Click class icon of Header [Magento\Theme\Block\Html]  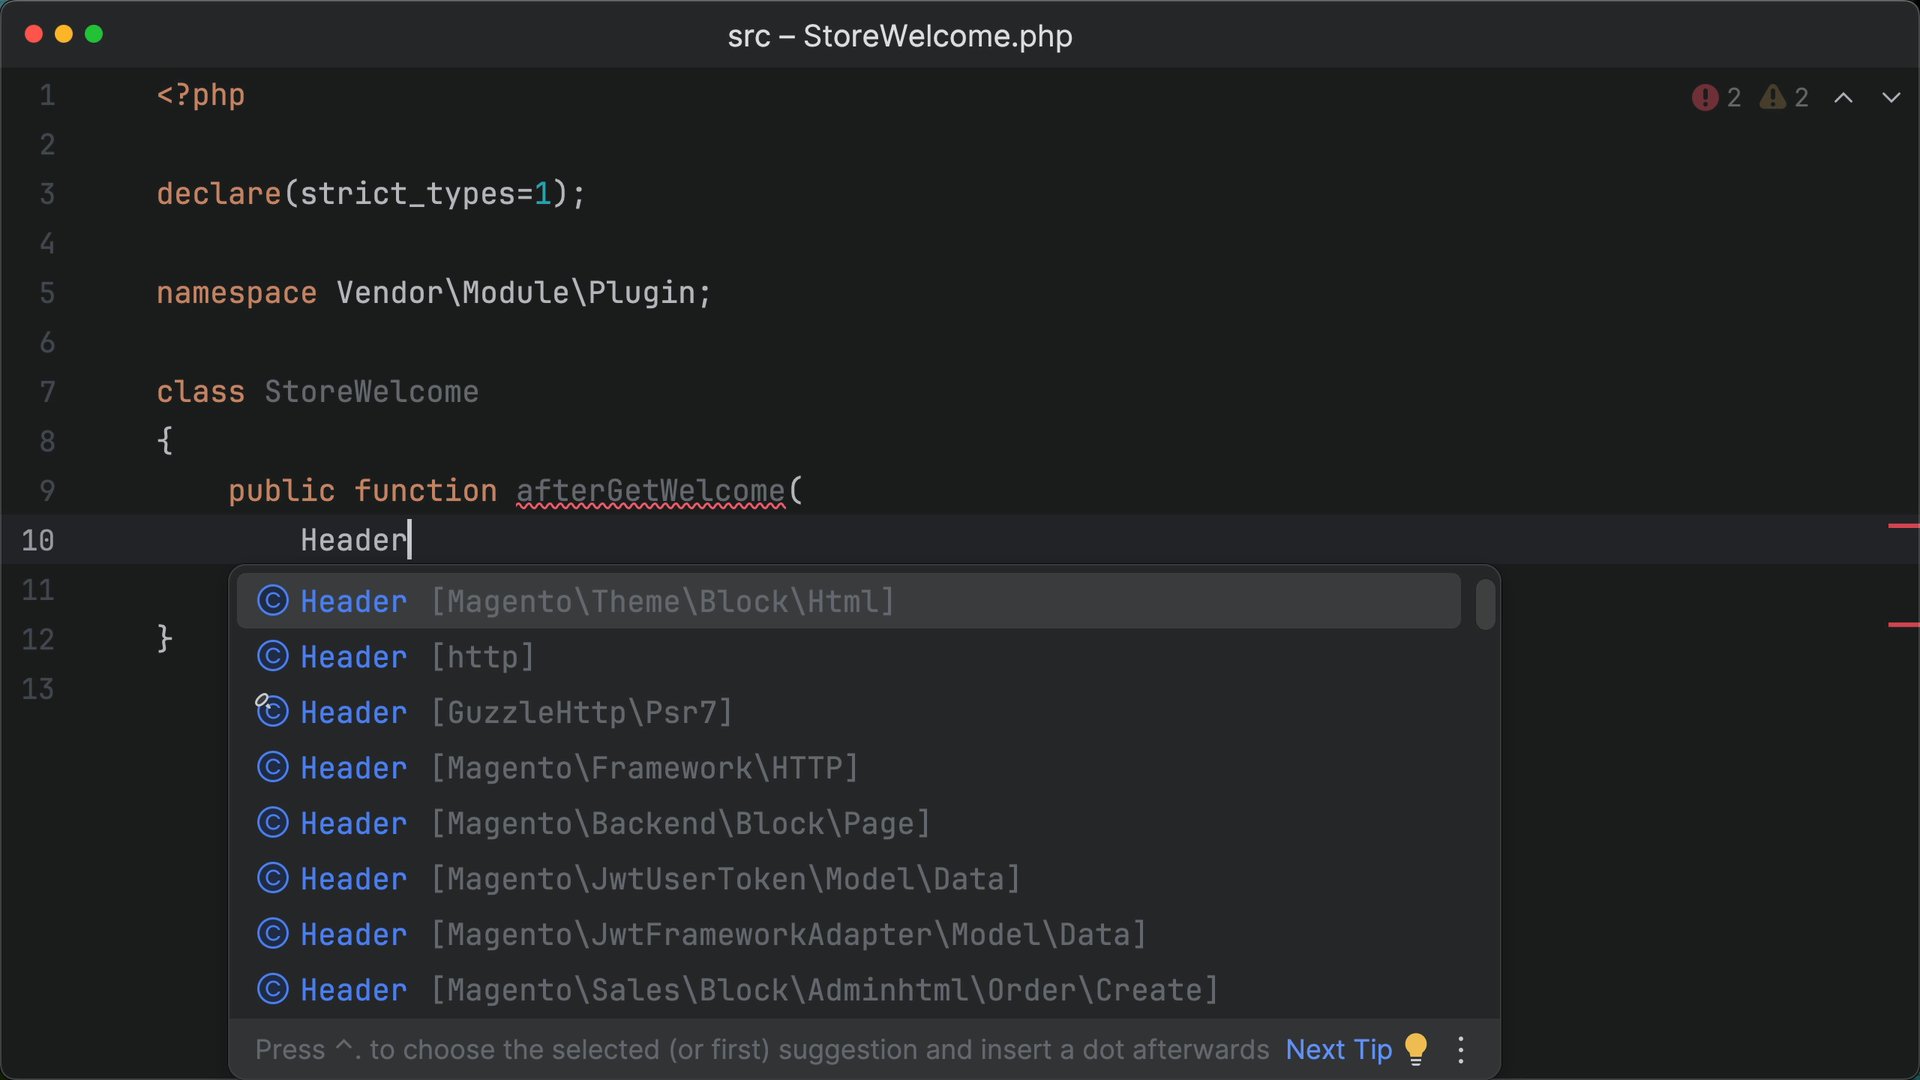tap(272, 601)
